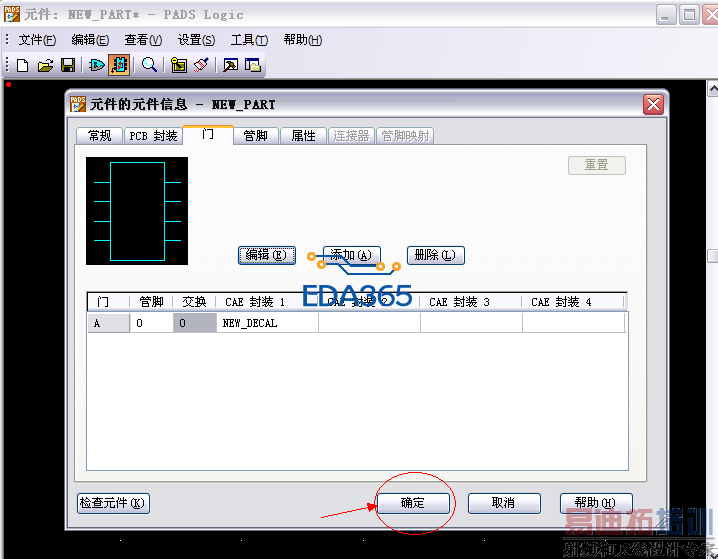Image resolution: width=718 pixels, height=559 pixels.
Task: Click the 检查元件(K) button
Action: click(x=113, y=503)
